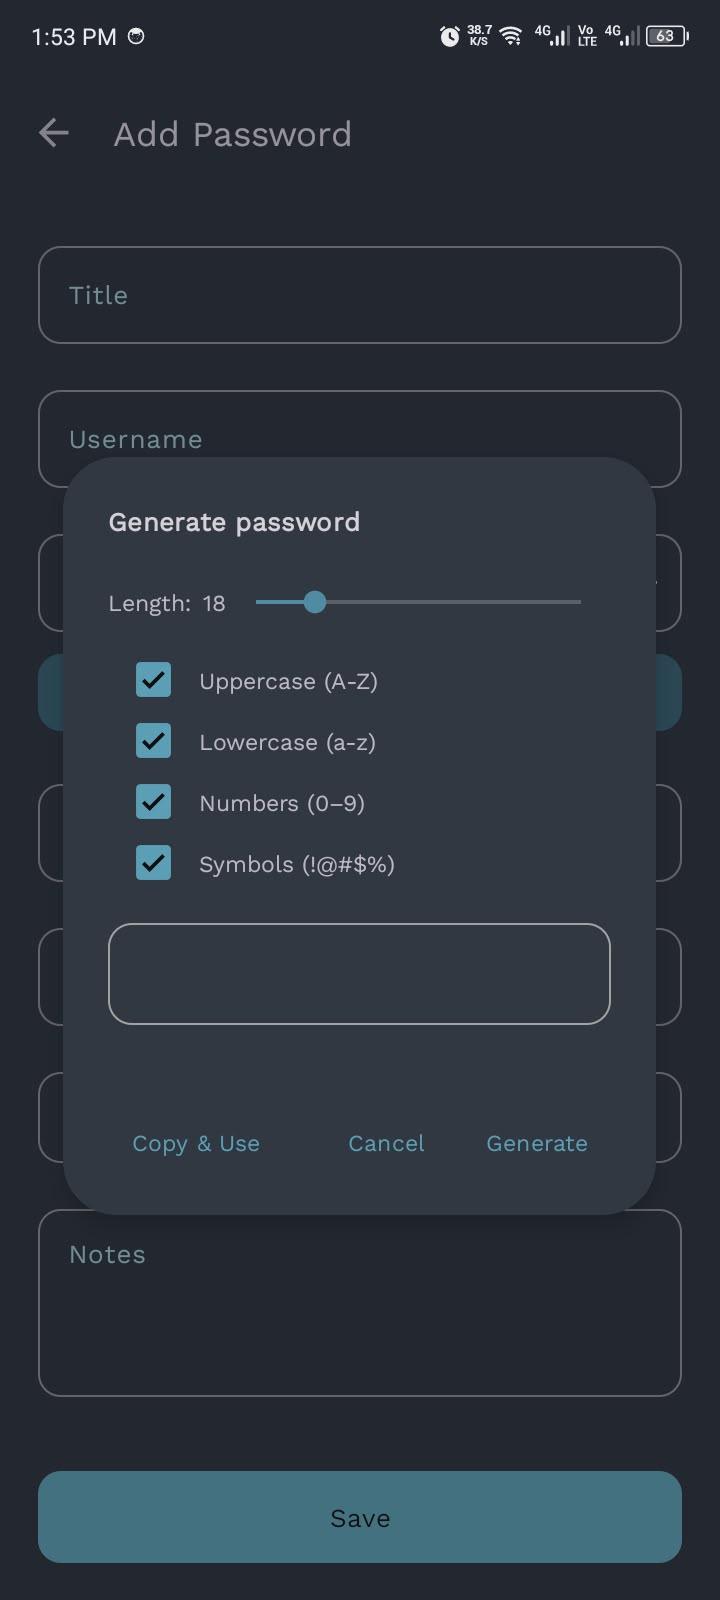Tap Copy & Use
This screenshot has width=720, height=1600.
click(x=196, y=1143)
